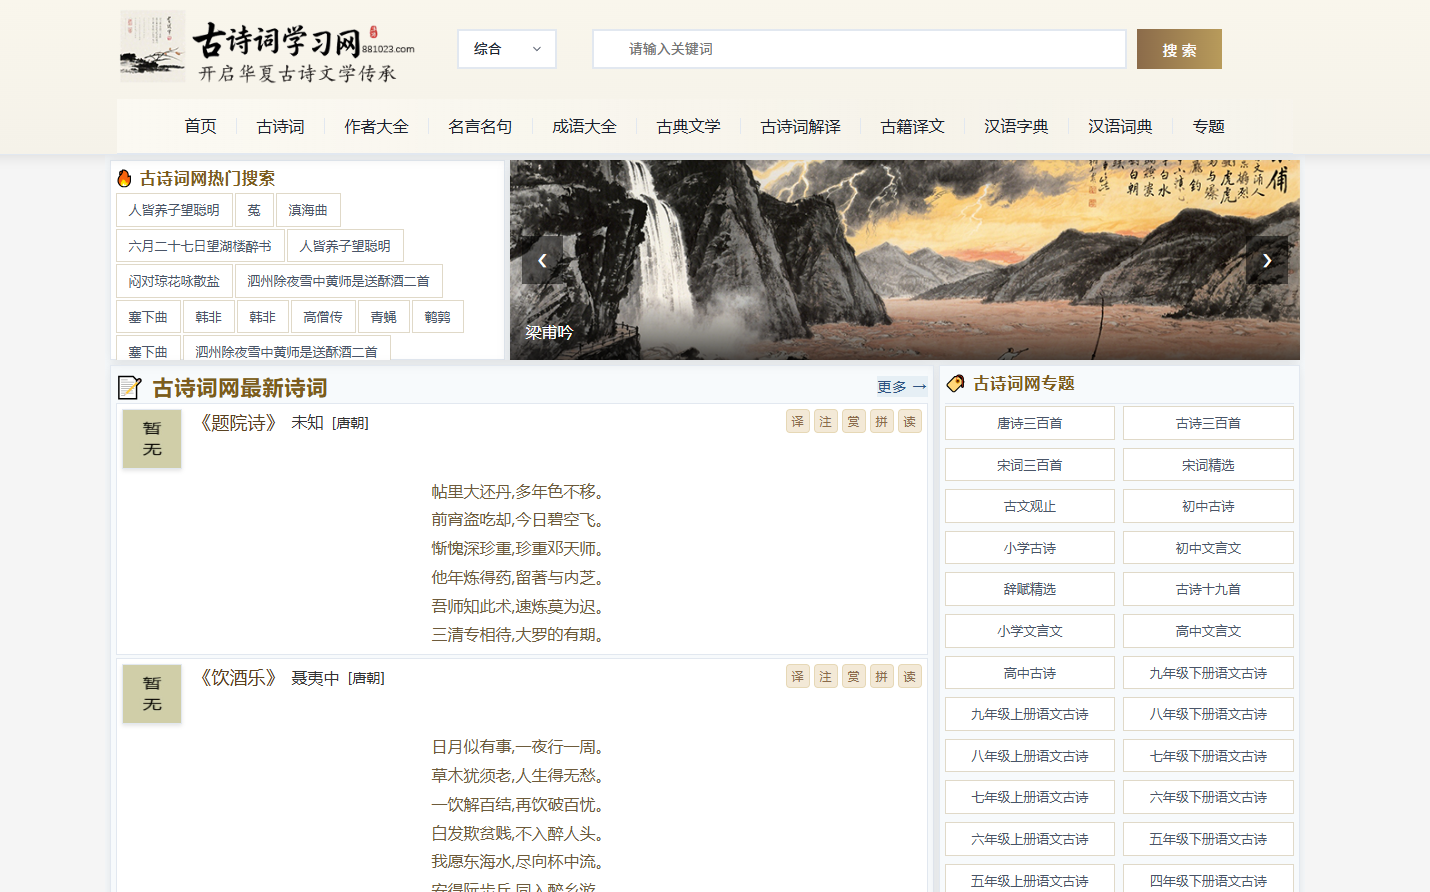This screenshot has width=1430, height=892.
Task: Click the 古诗词学习网 site logo
Action: (267, 48)
